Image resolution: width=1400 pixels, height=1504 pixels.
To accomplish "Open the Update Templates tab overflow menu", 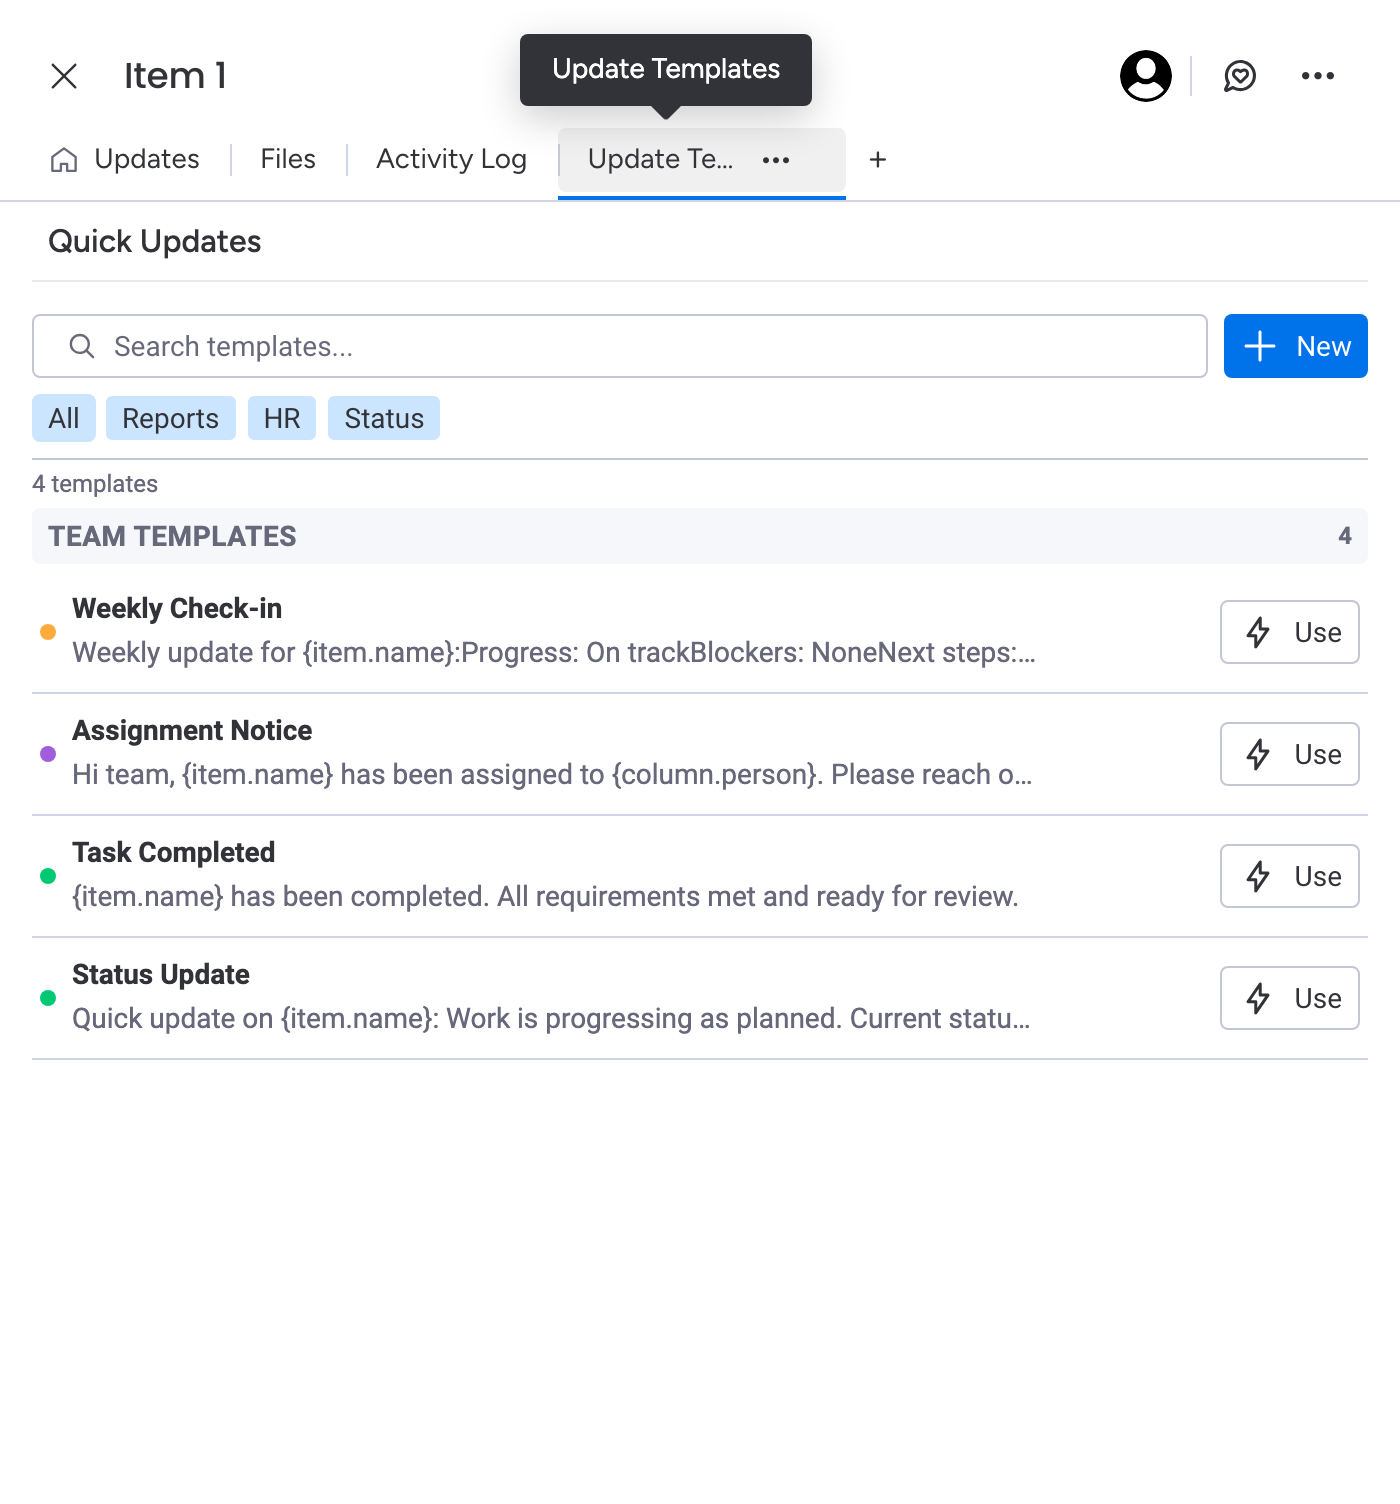I will 777,160.
